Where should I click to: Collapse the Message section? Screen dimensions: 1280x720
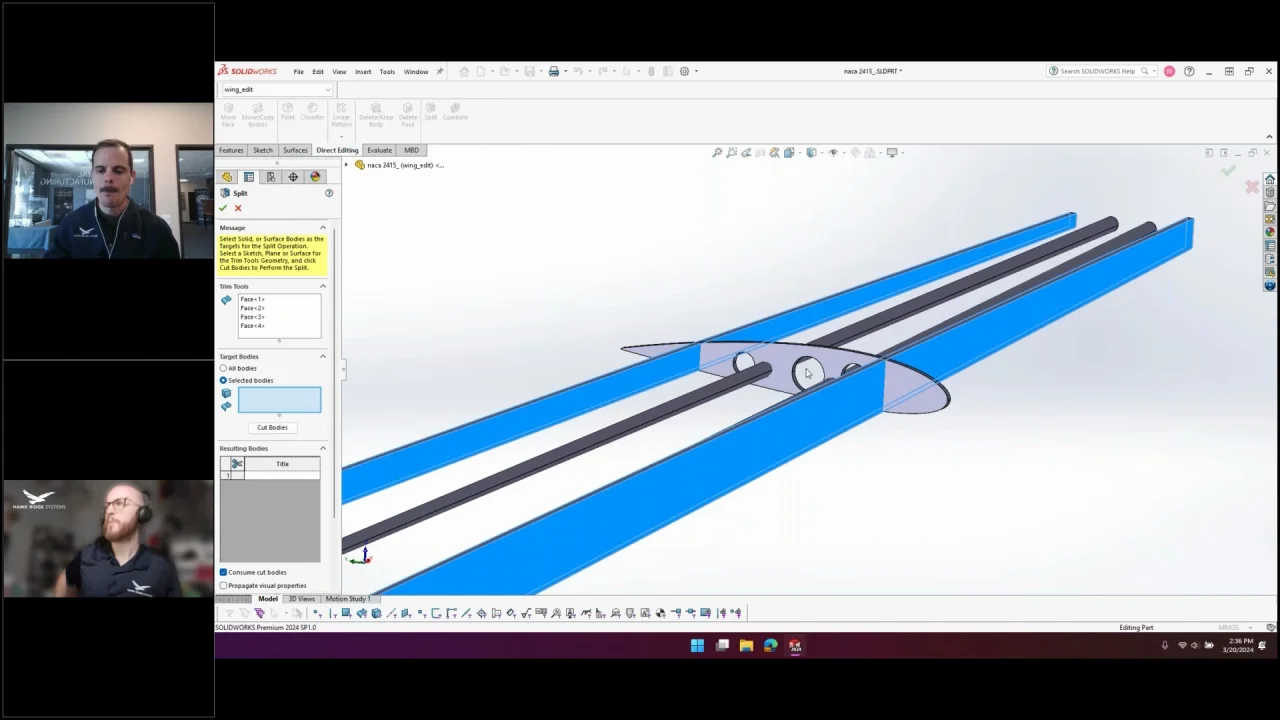tap(323, 228)
